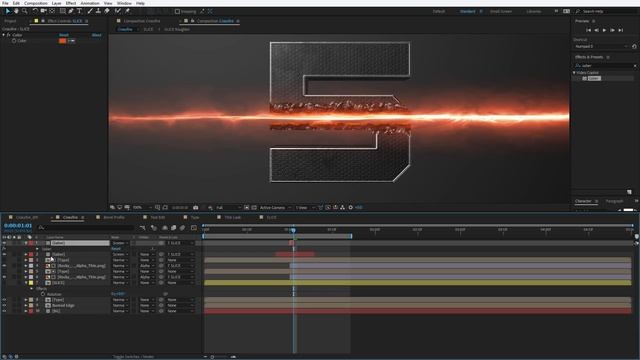Select the Eraser tool
This screenshot has height=360, width=640.
point(107,11)
